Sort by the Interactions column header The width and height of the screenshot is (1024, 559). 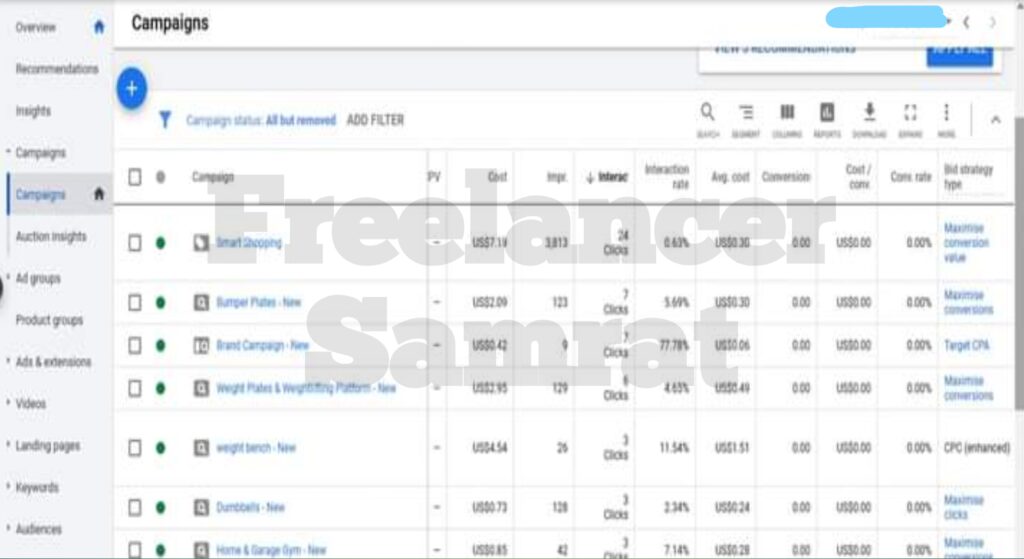click(x=608, y=177)
